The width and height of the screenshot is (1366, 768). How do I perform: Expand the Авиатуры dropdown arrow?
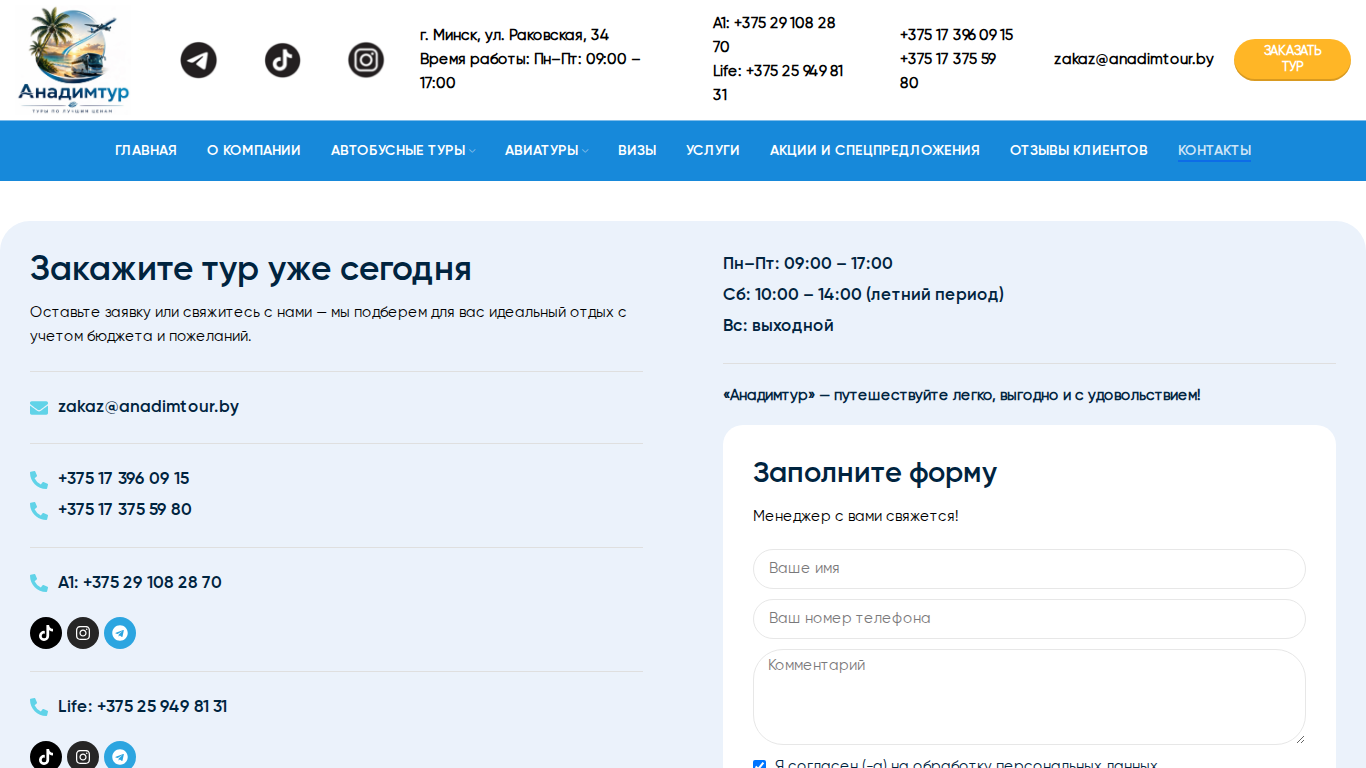(585, 151)
